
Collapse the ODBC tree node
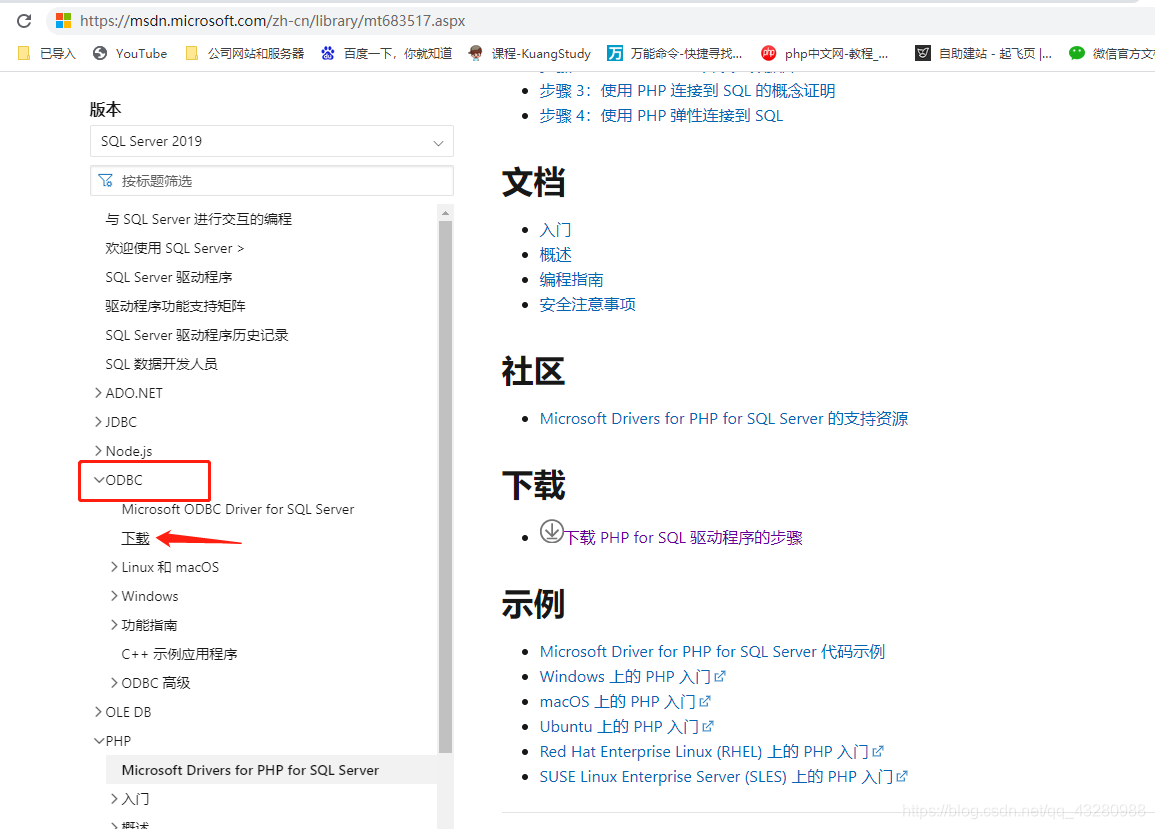[x=99, y=480]
